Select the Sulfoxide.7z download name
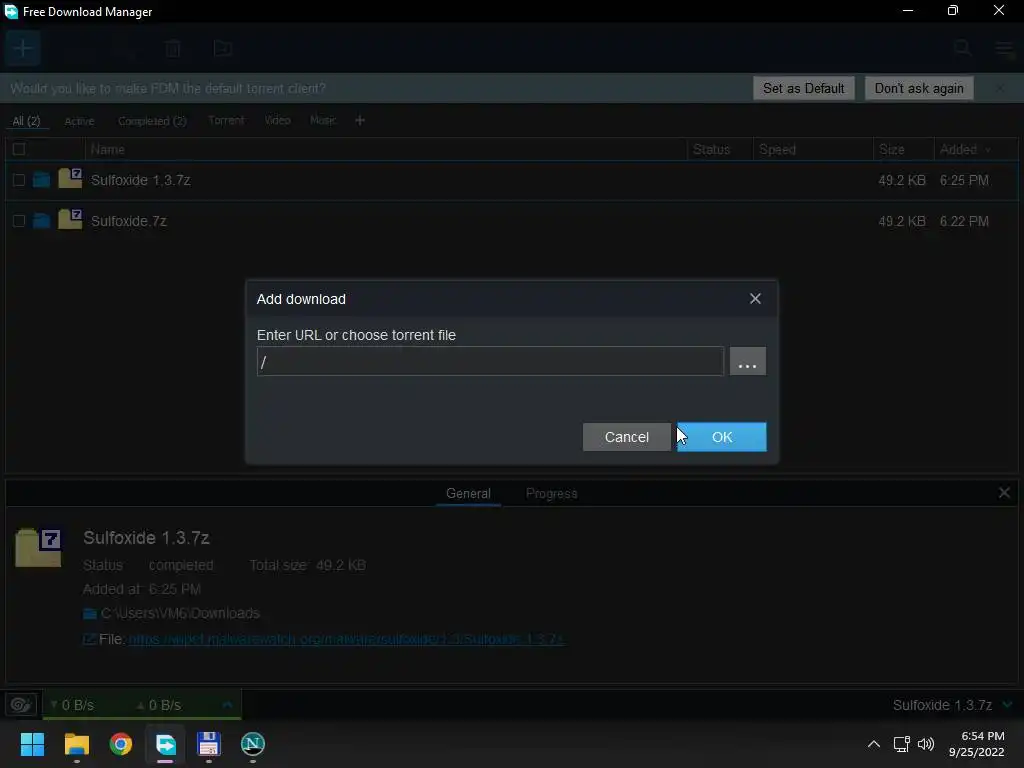The height and width of the screenshot is (768, 1024). [x=129, y=221]
